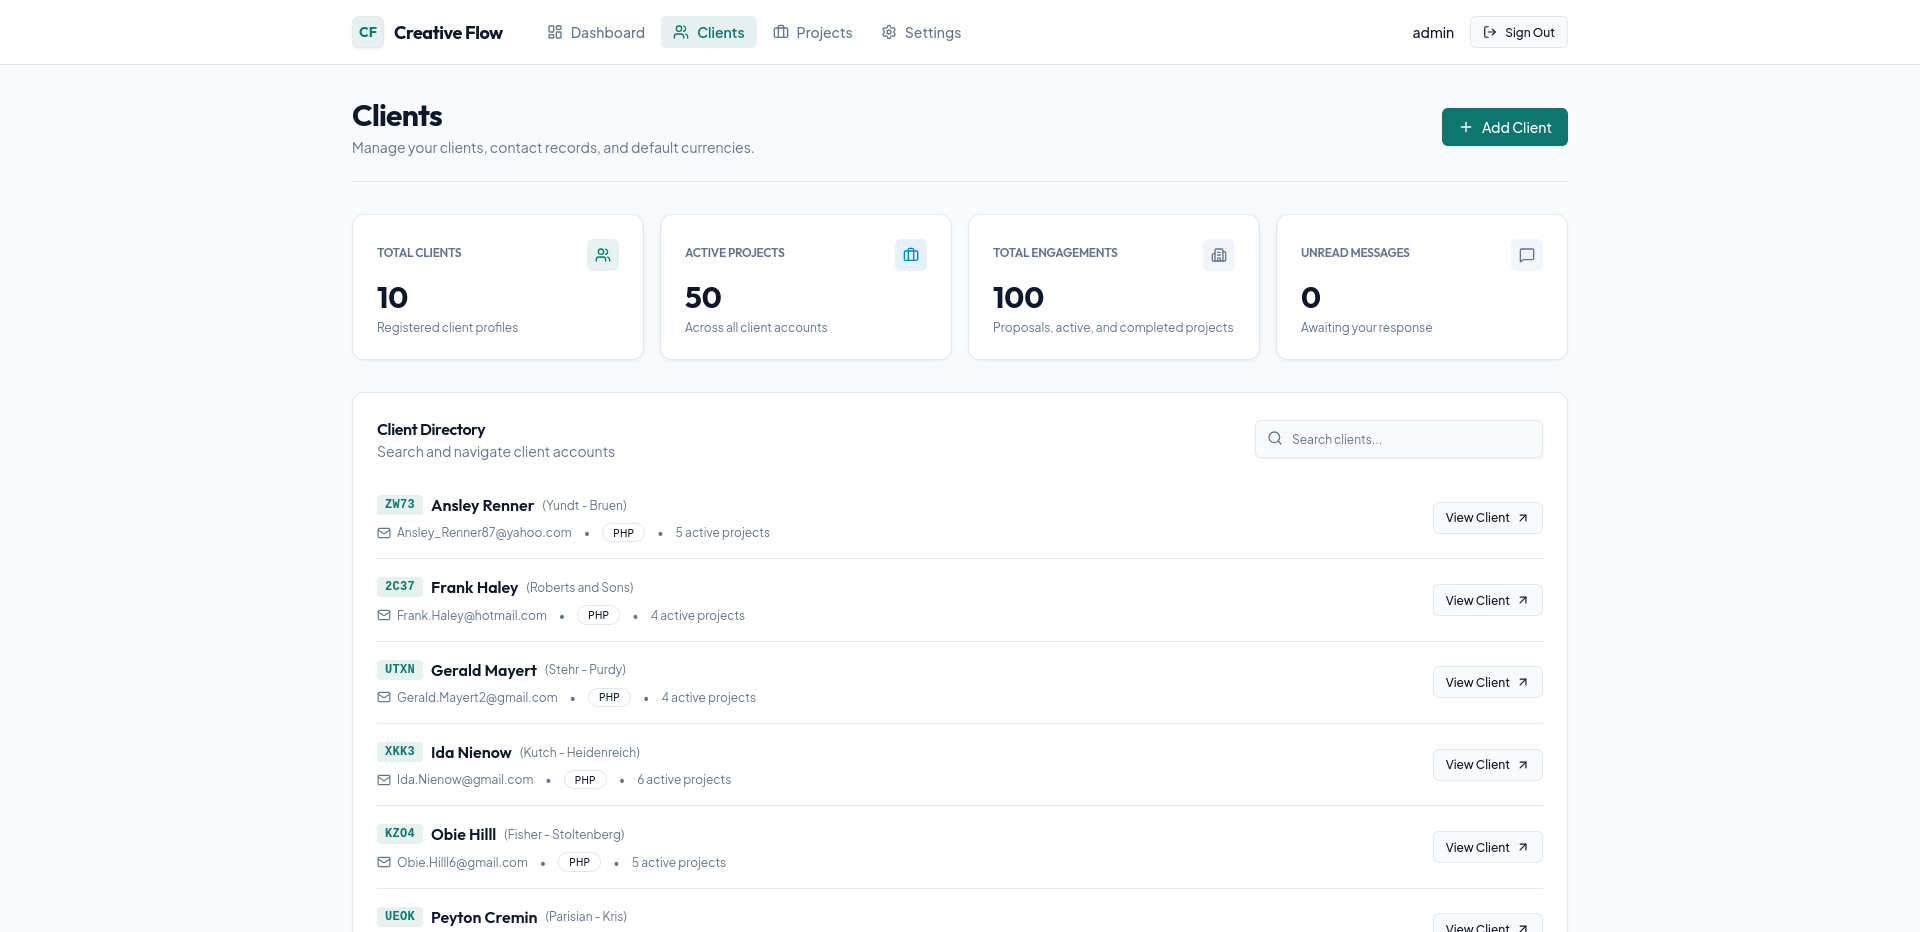Click the building icon in Total Engagements card
Image resolution: width=1920 pixels, height=932 pixels.
(x=1219, y=255)
